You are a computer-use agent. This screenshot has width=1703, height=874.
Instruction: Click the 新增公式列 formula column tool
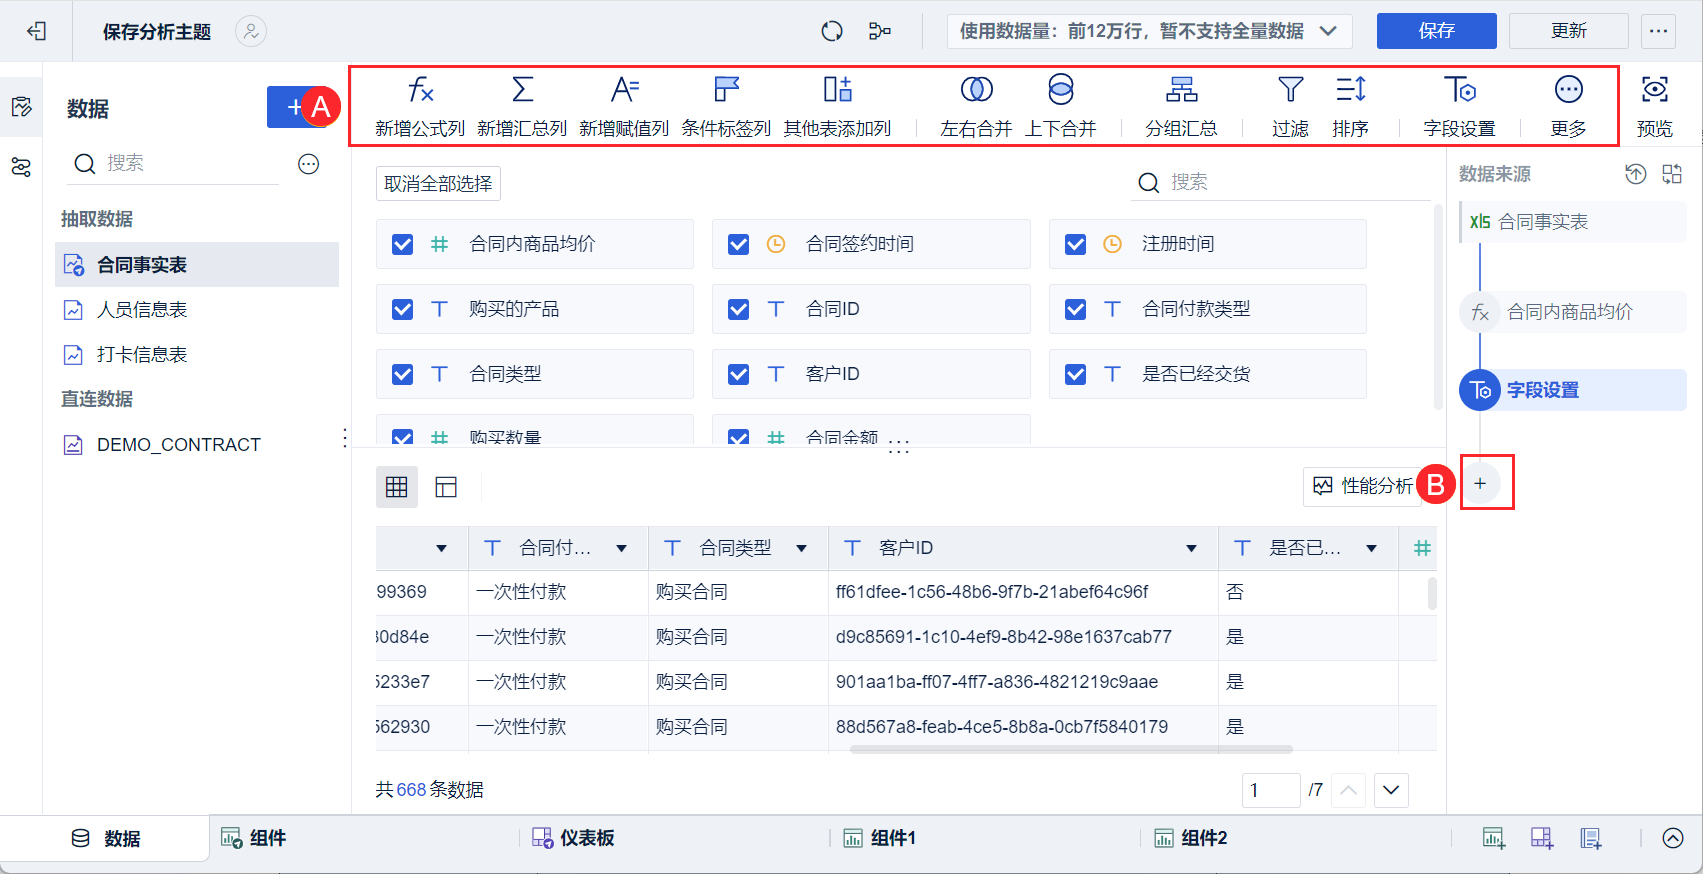pyautogui.click(x=420, y=106)
